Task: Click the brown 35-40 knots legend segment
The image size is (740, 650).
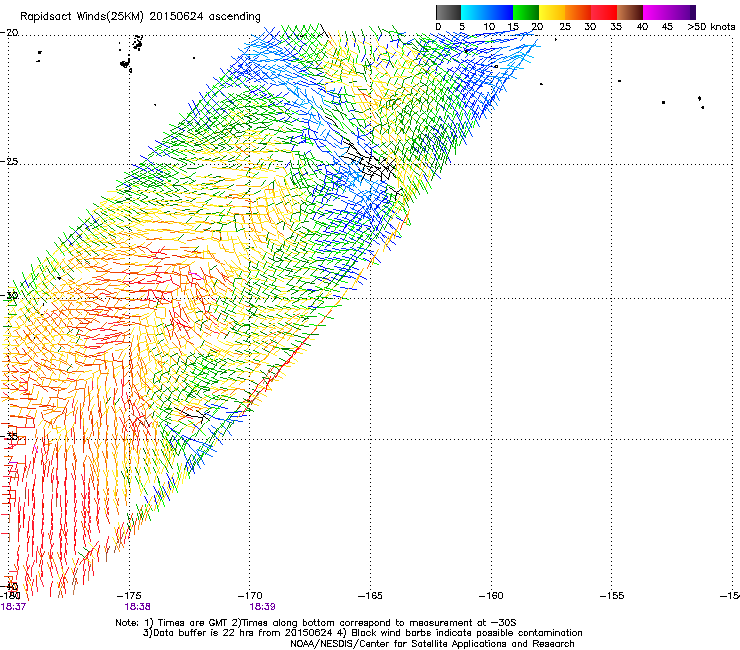Action: (x=630, y=12)
